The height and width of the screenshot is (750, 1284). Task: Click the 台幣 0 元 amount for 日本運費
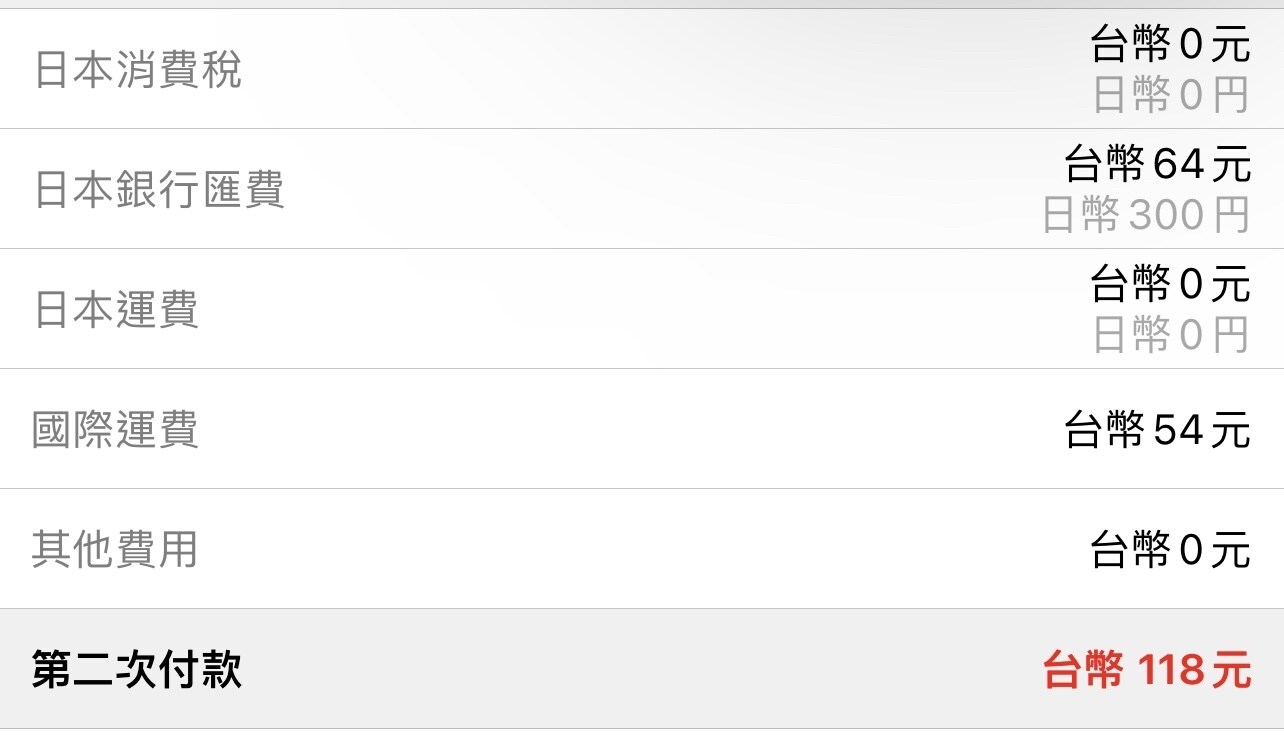point(1170,285)
